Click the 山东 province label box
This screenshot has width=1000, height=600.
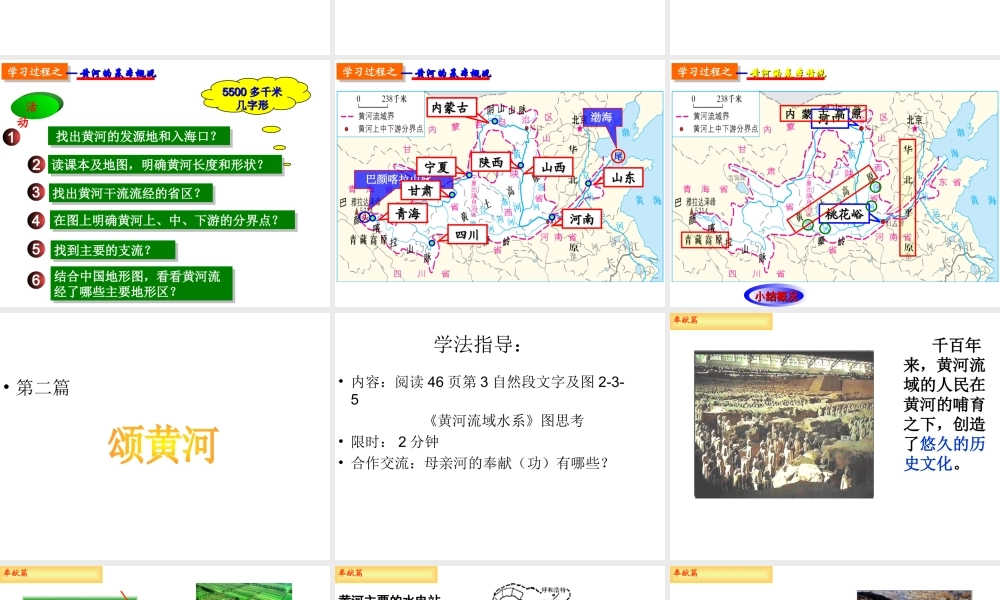click(x=623, y=177)
